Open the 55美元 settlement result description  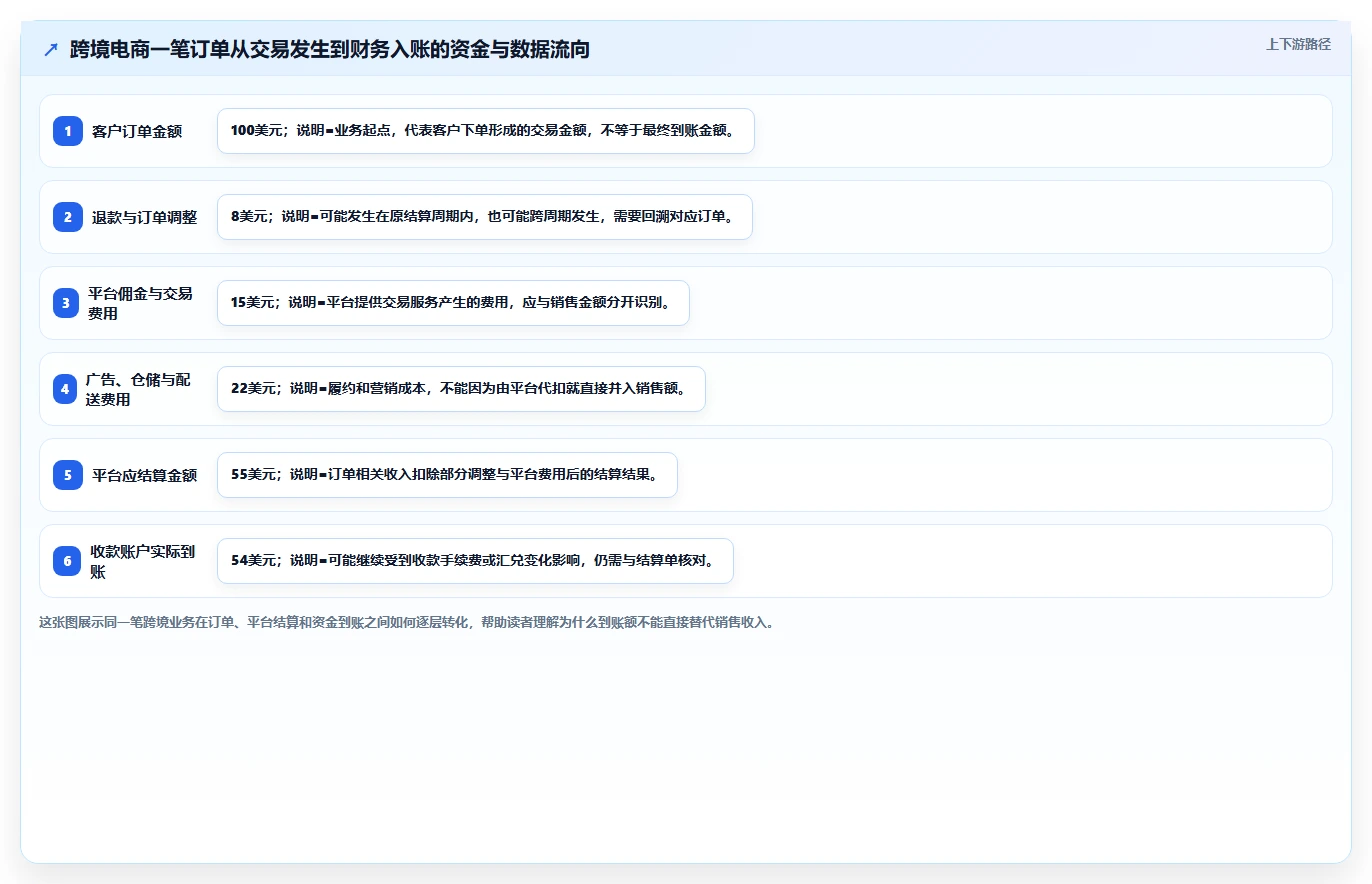[x=447, y=475]
